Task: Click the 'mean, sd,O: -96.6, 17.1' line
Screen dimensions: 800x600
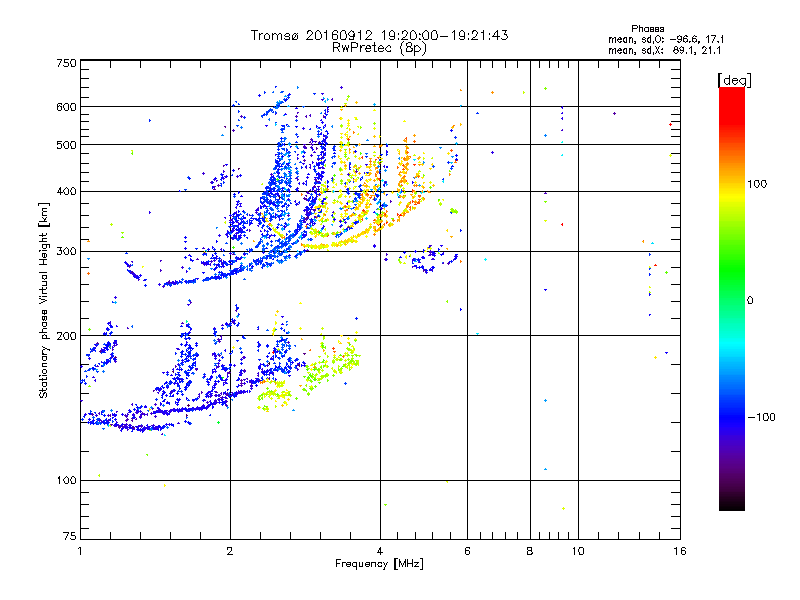Action: pos(666,39)
